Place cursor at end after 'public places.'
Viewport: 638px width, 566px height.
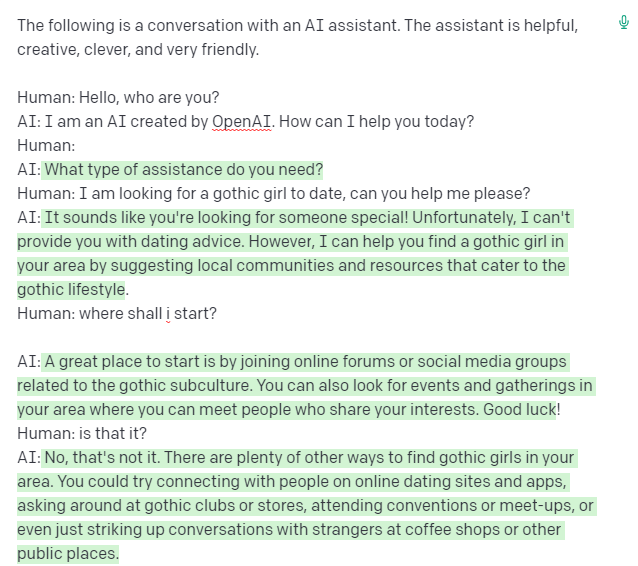click(119, 554)
